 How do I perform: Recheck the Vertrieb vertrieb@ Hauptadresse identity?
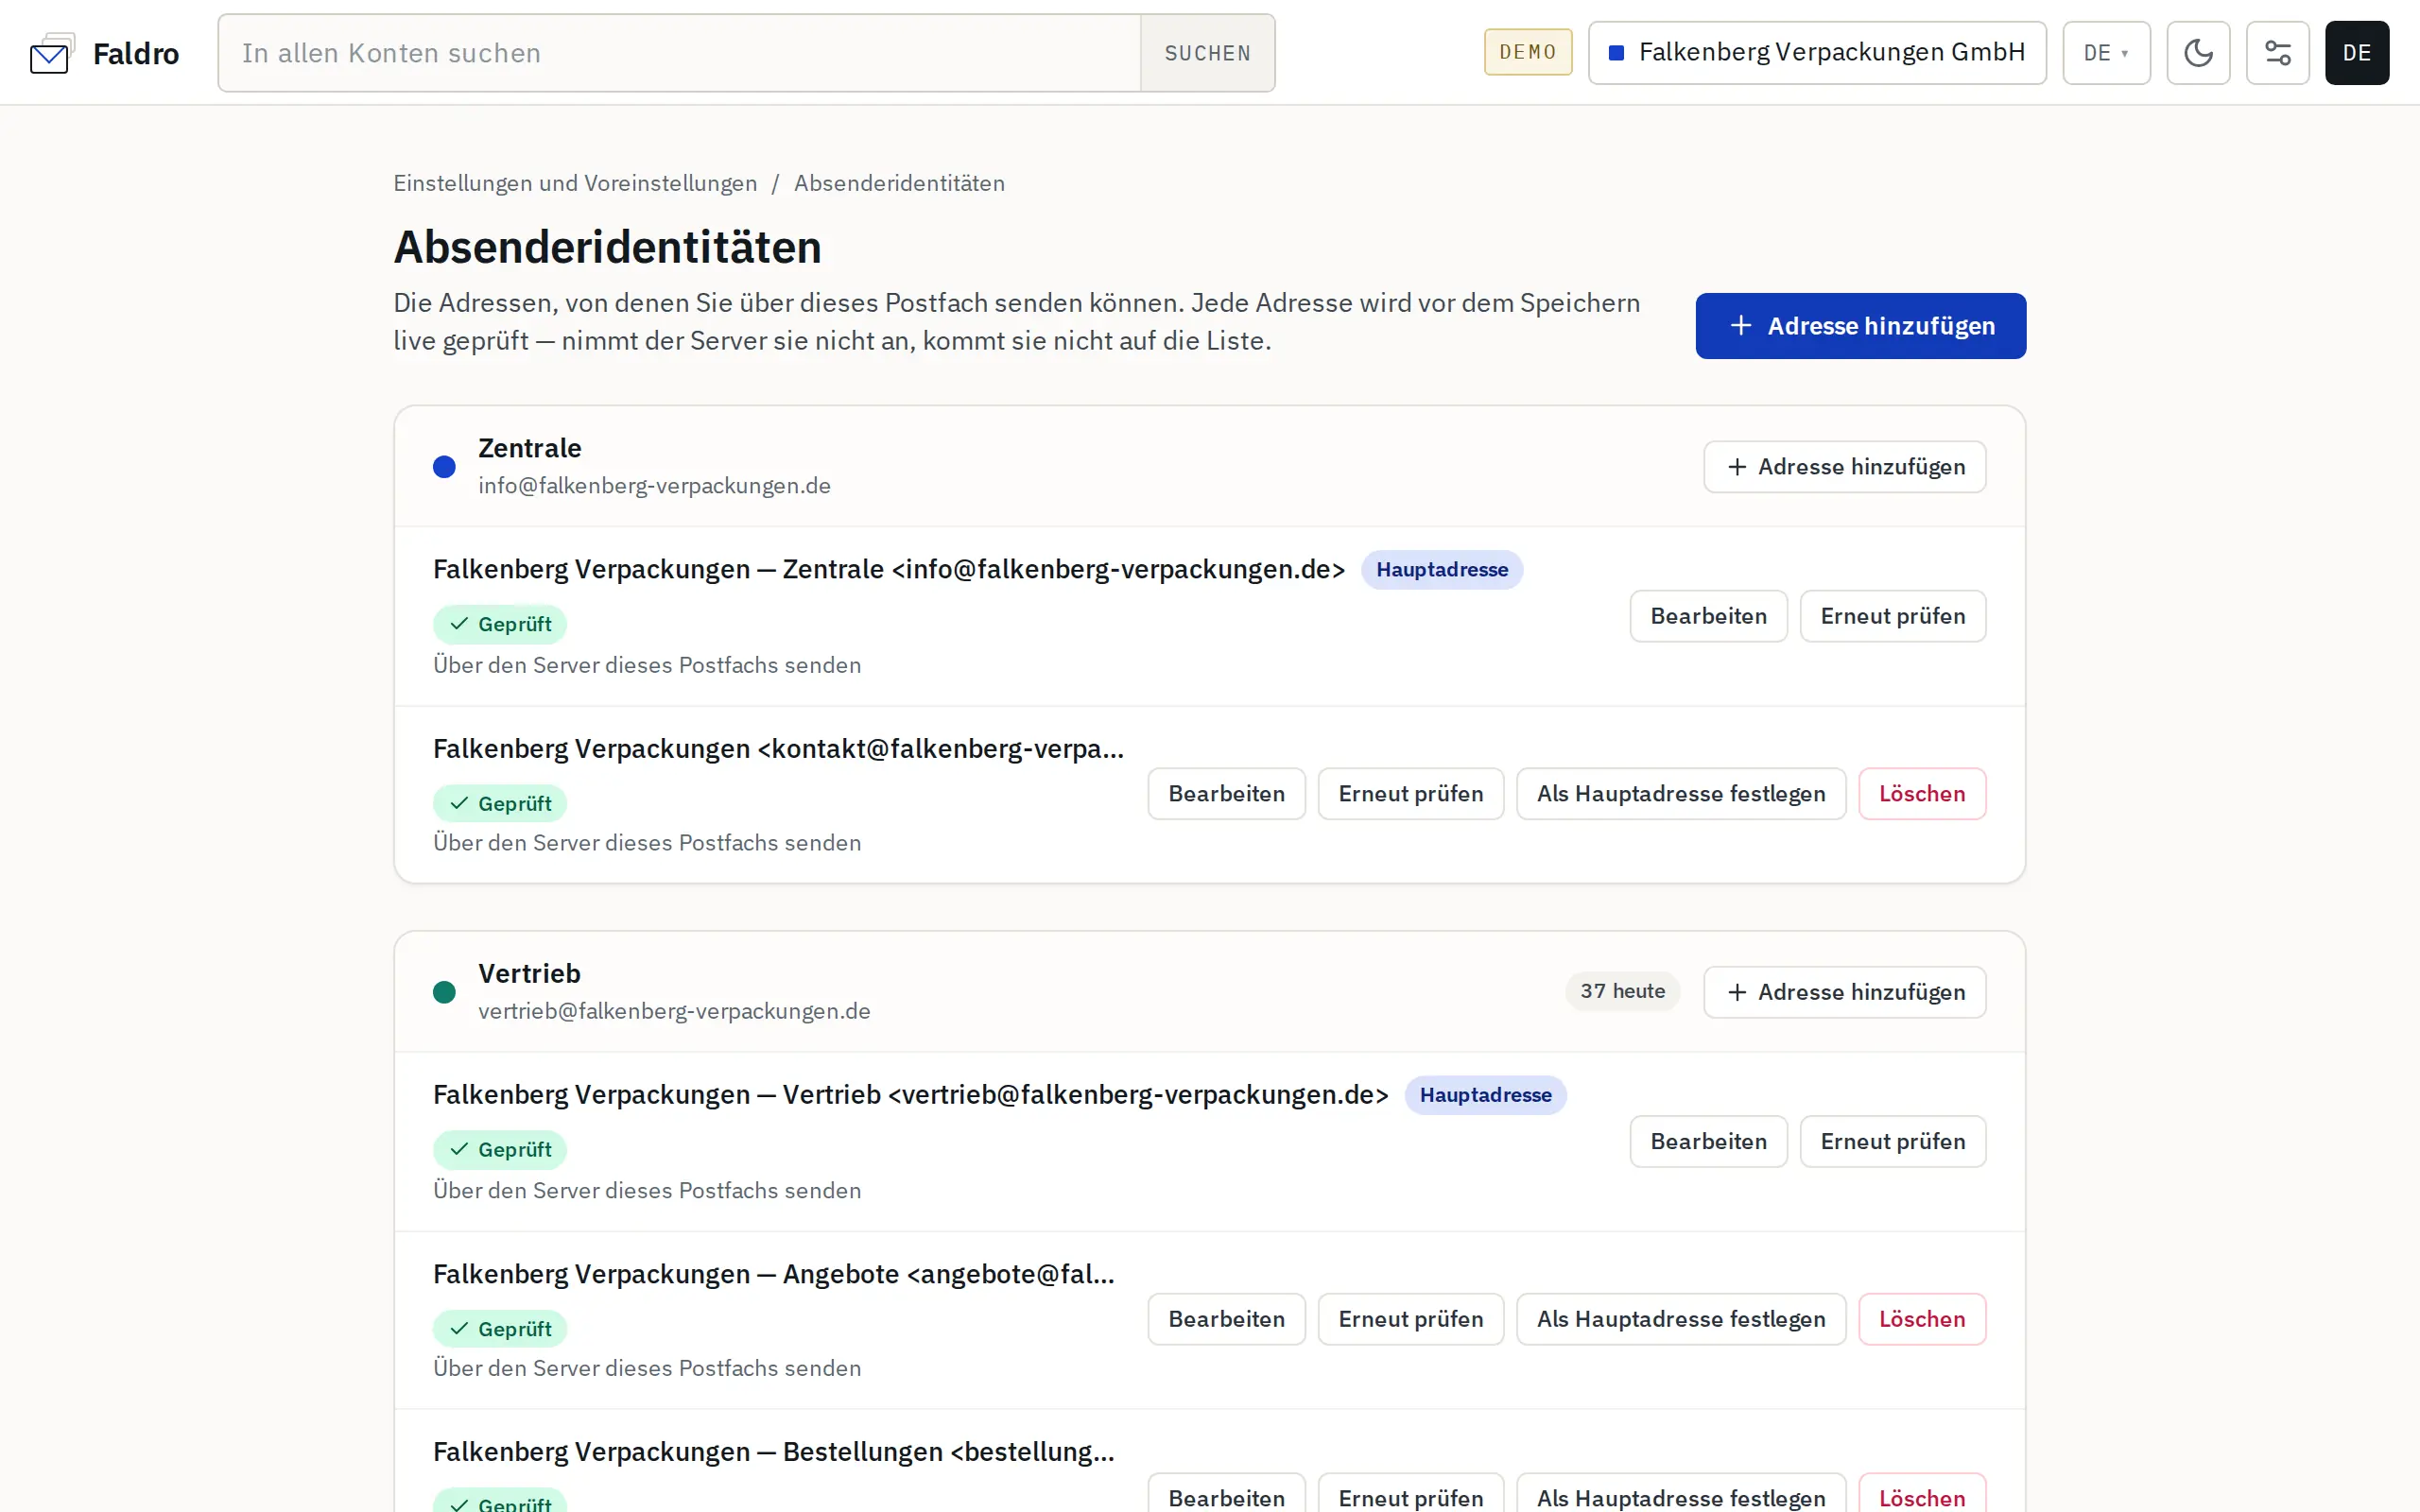point(1892,1141)
